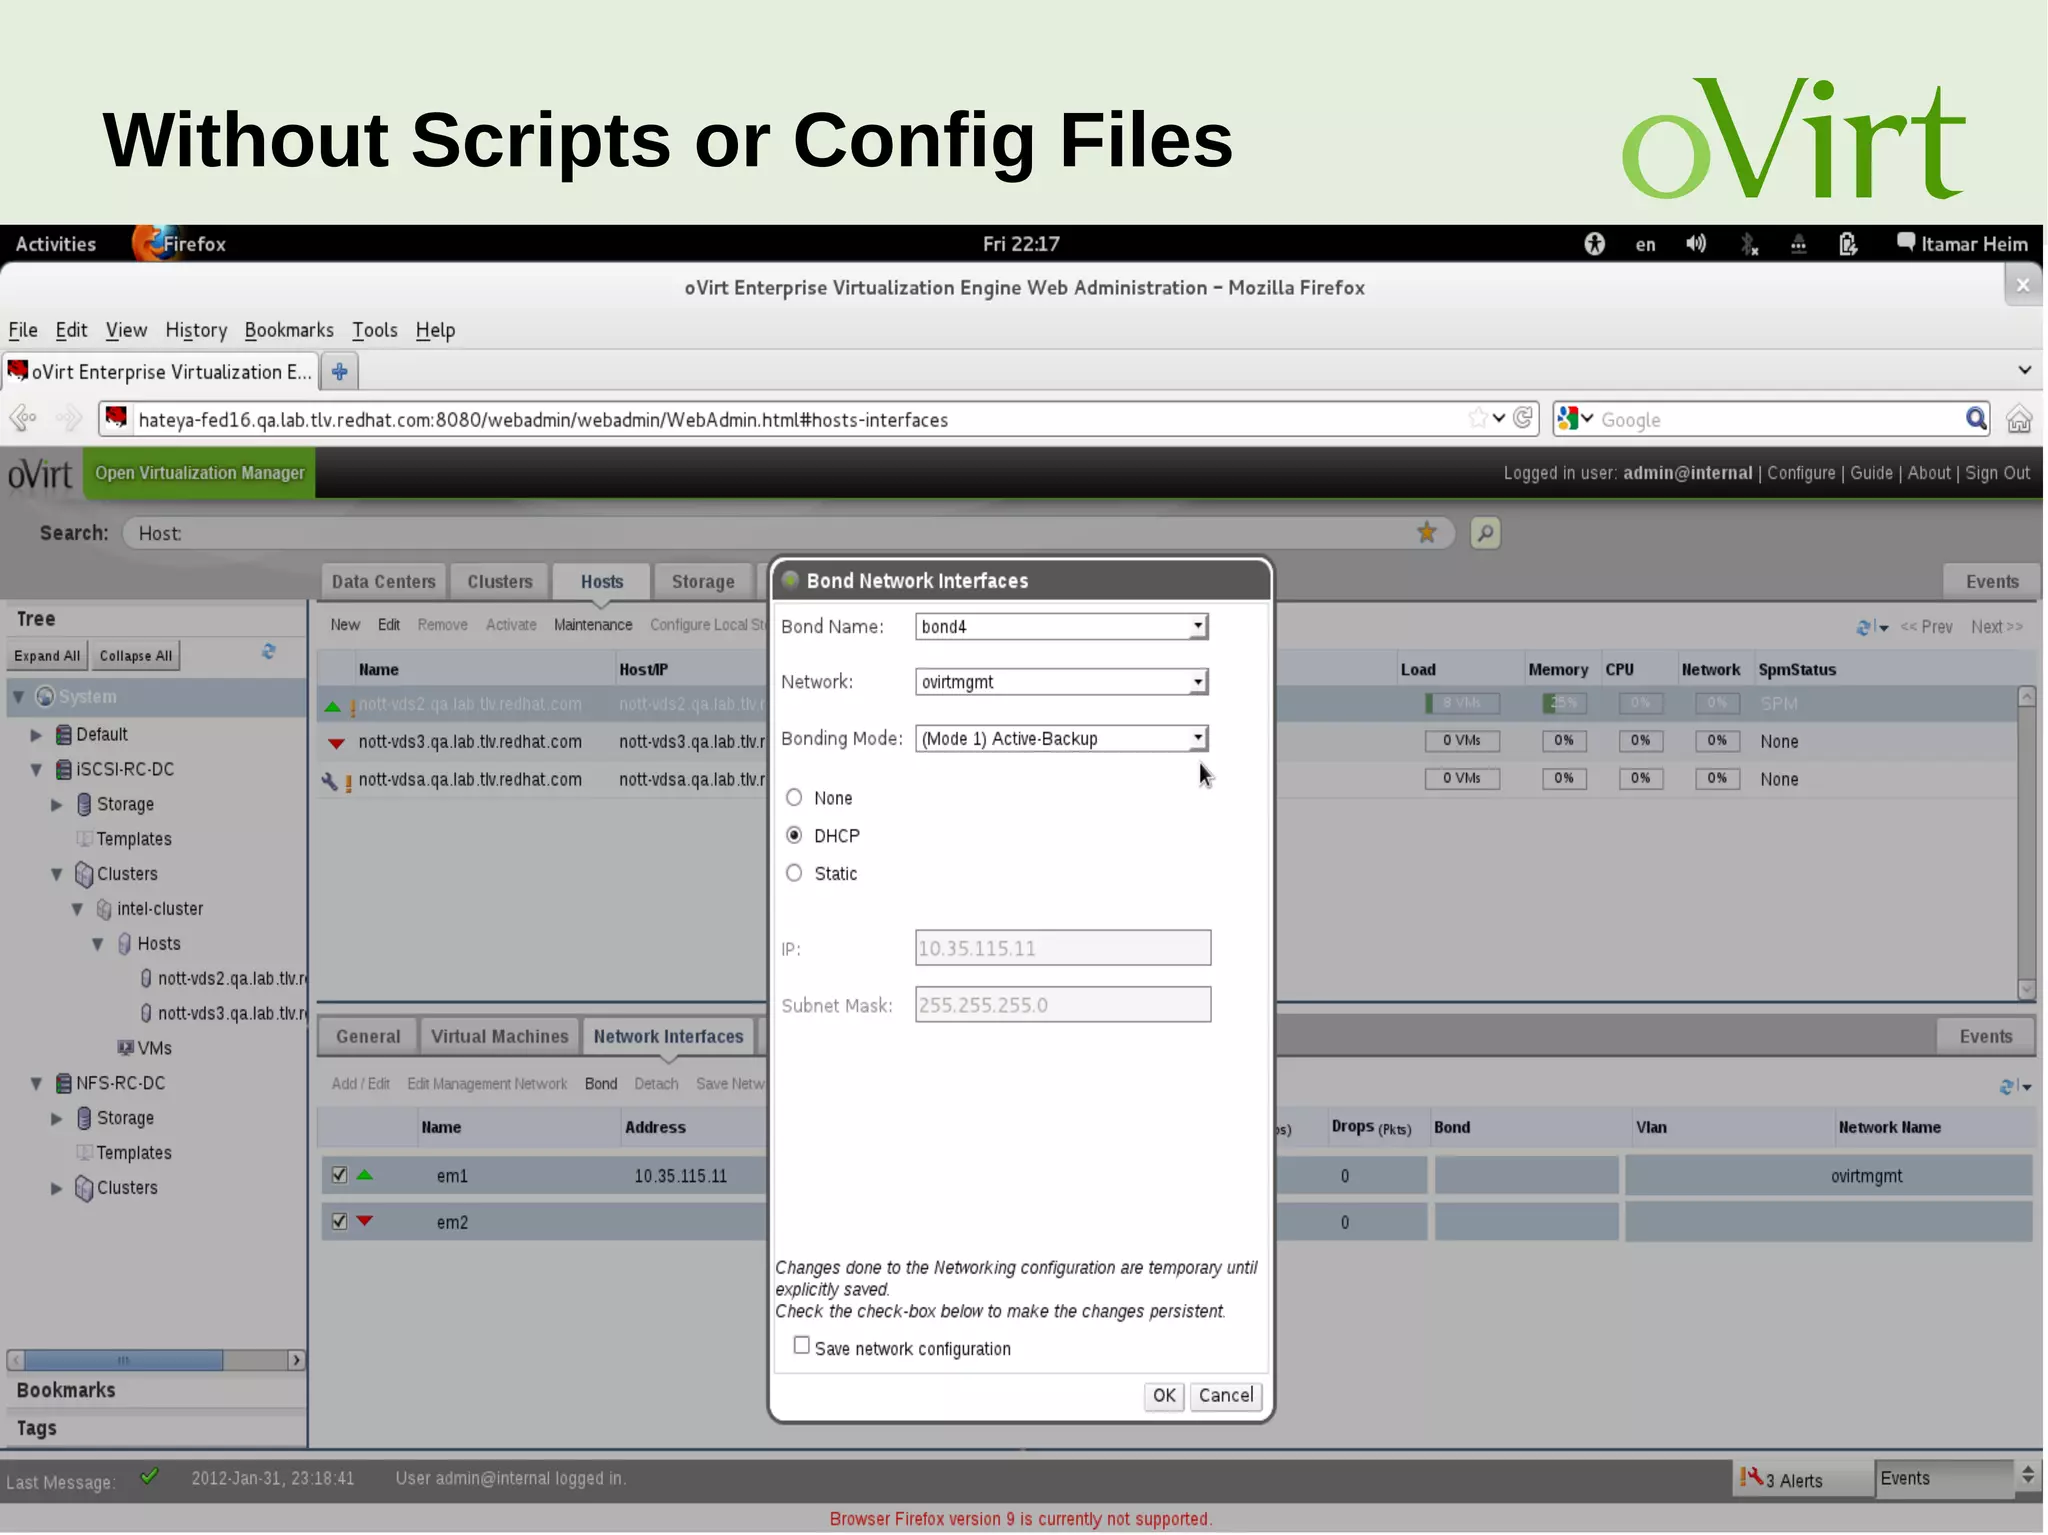Open the Bookmarks menu
The image size is (2048, 1535).
289,330
